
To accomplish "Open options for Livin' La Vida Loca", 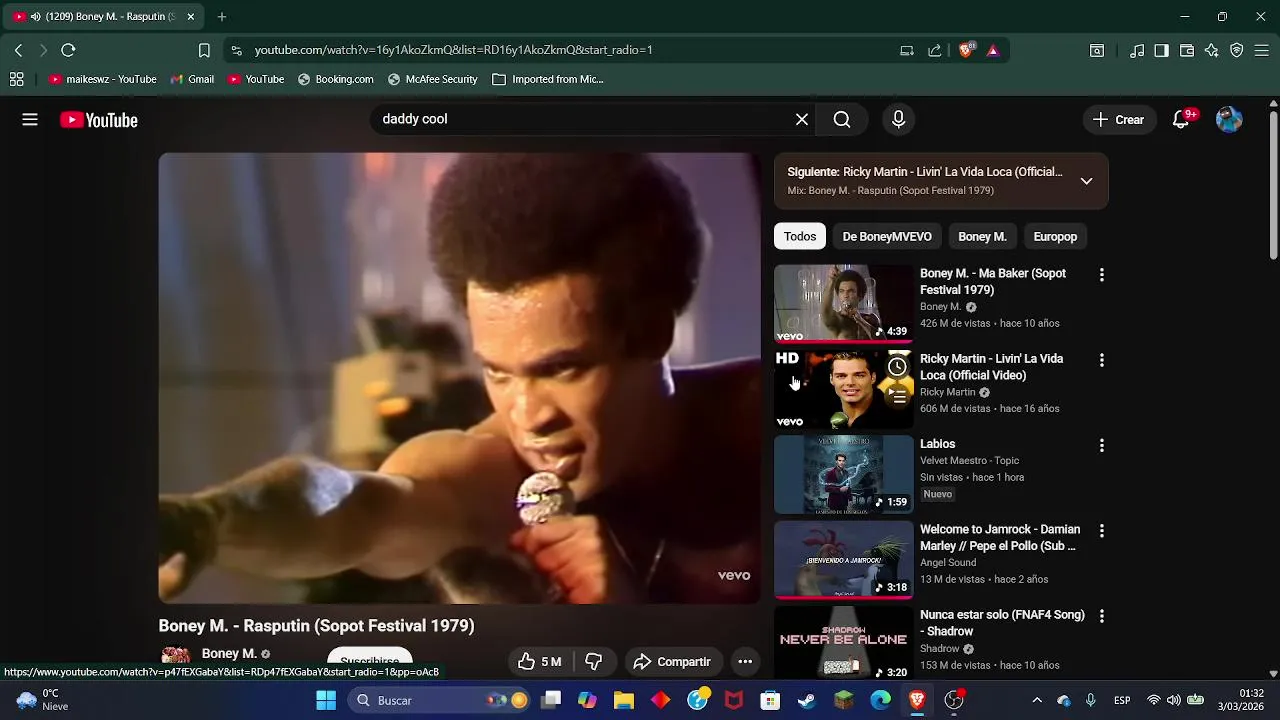I will point(1101,360).
